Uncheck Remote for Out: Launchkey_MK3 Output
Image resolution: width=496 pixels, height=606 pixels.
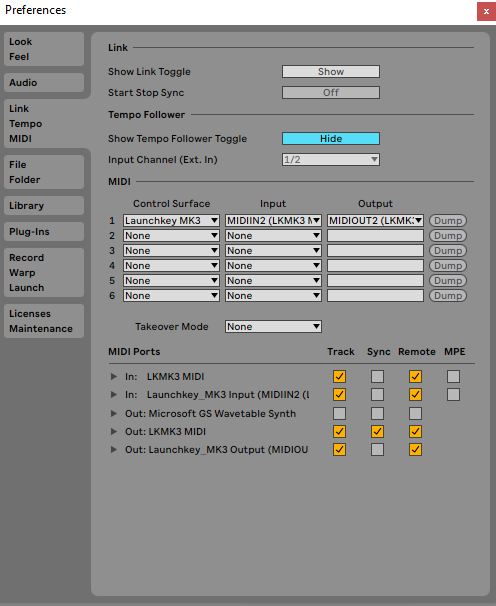coord(415,449)
